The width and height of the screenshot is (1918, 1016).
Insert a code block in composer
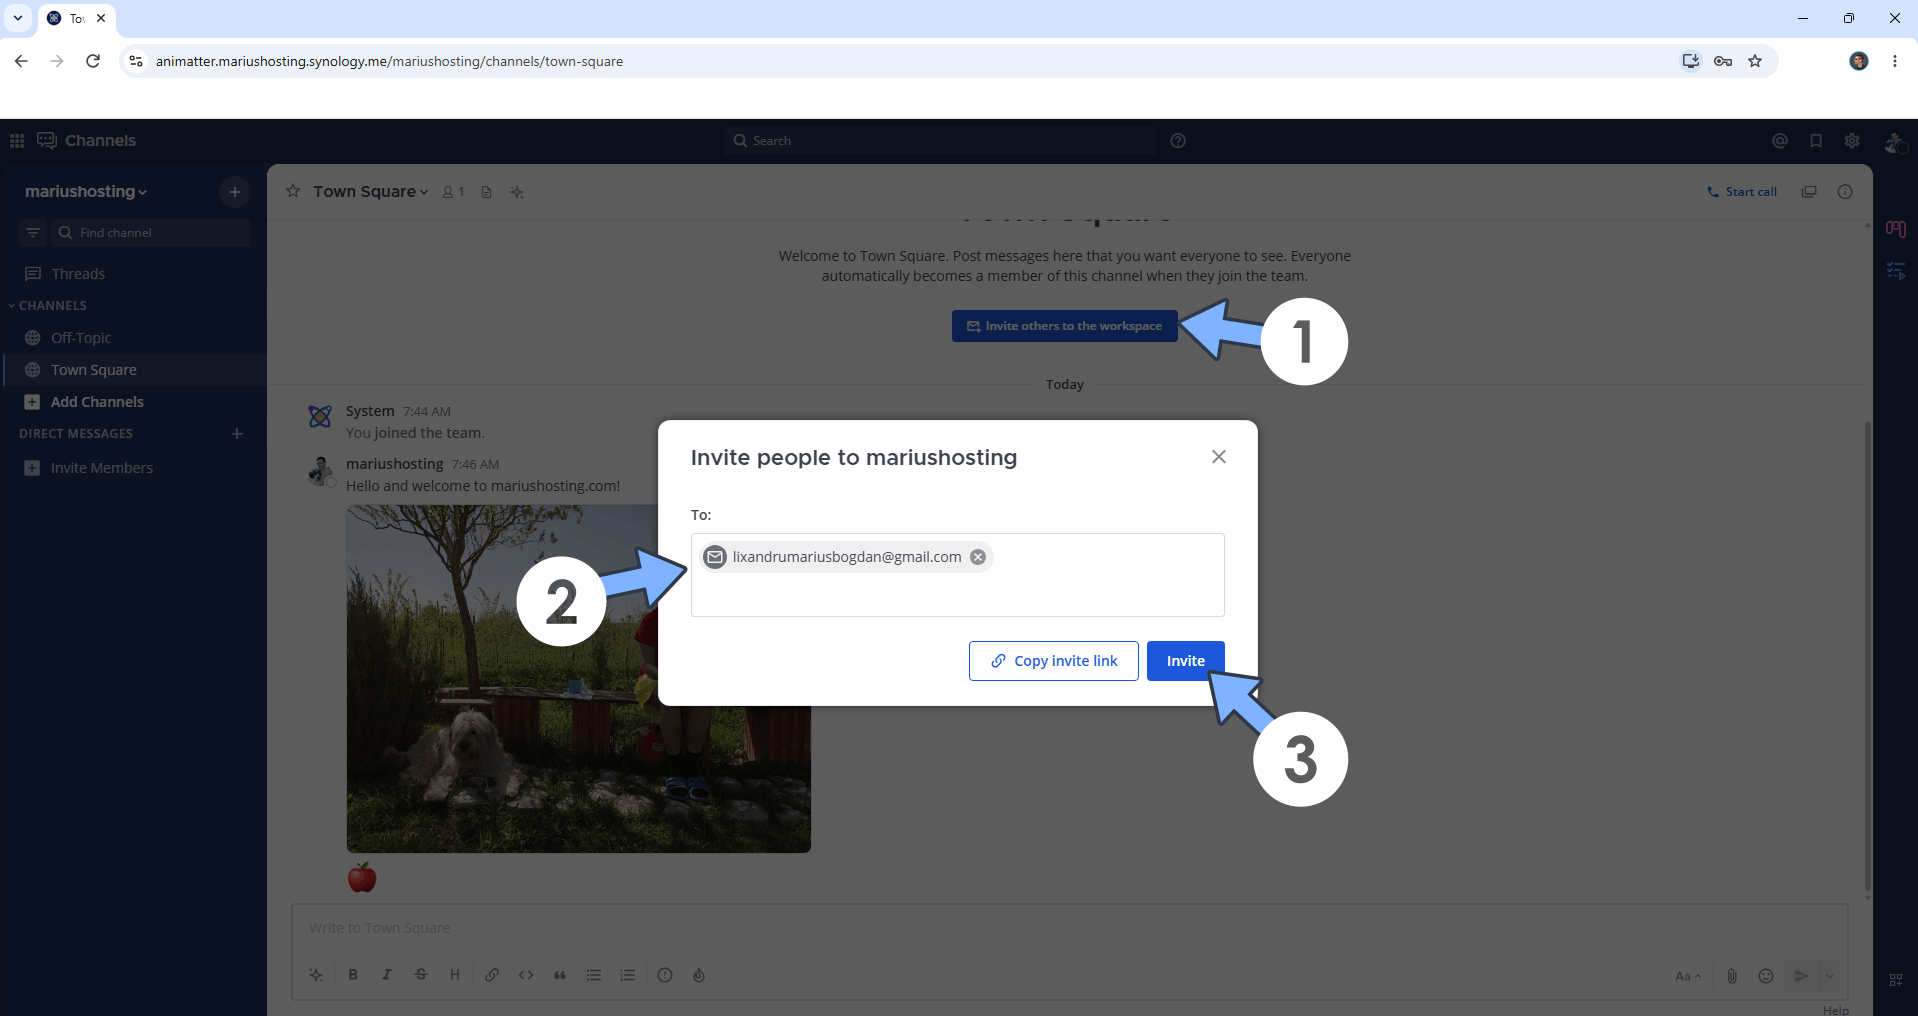click(x=526, y=975)
